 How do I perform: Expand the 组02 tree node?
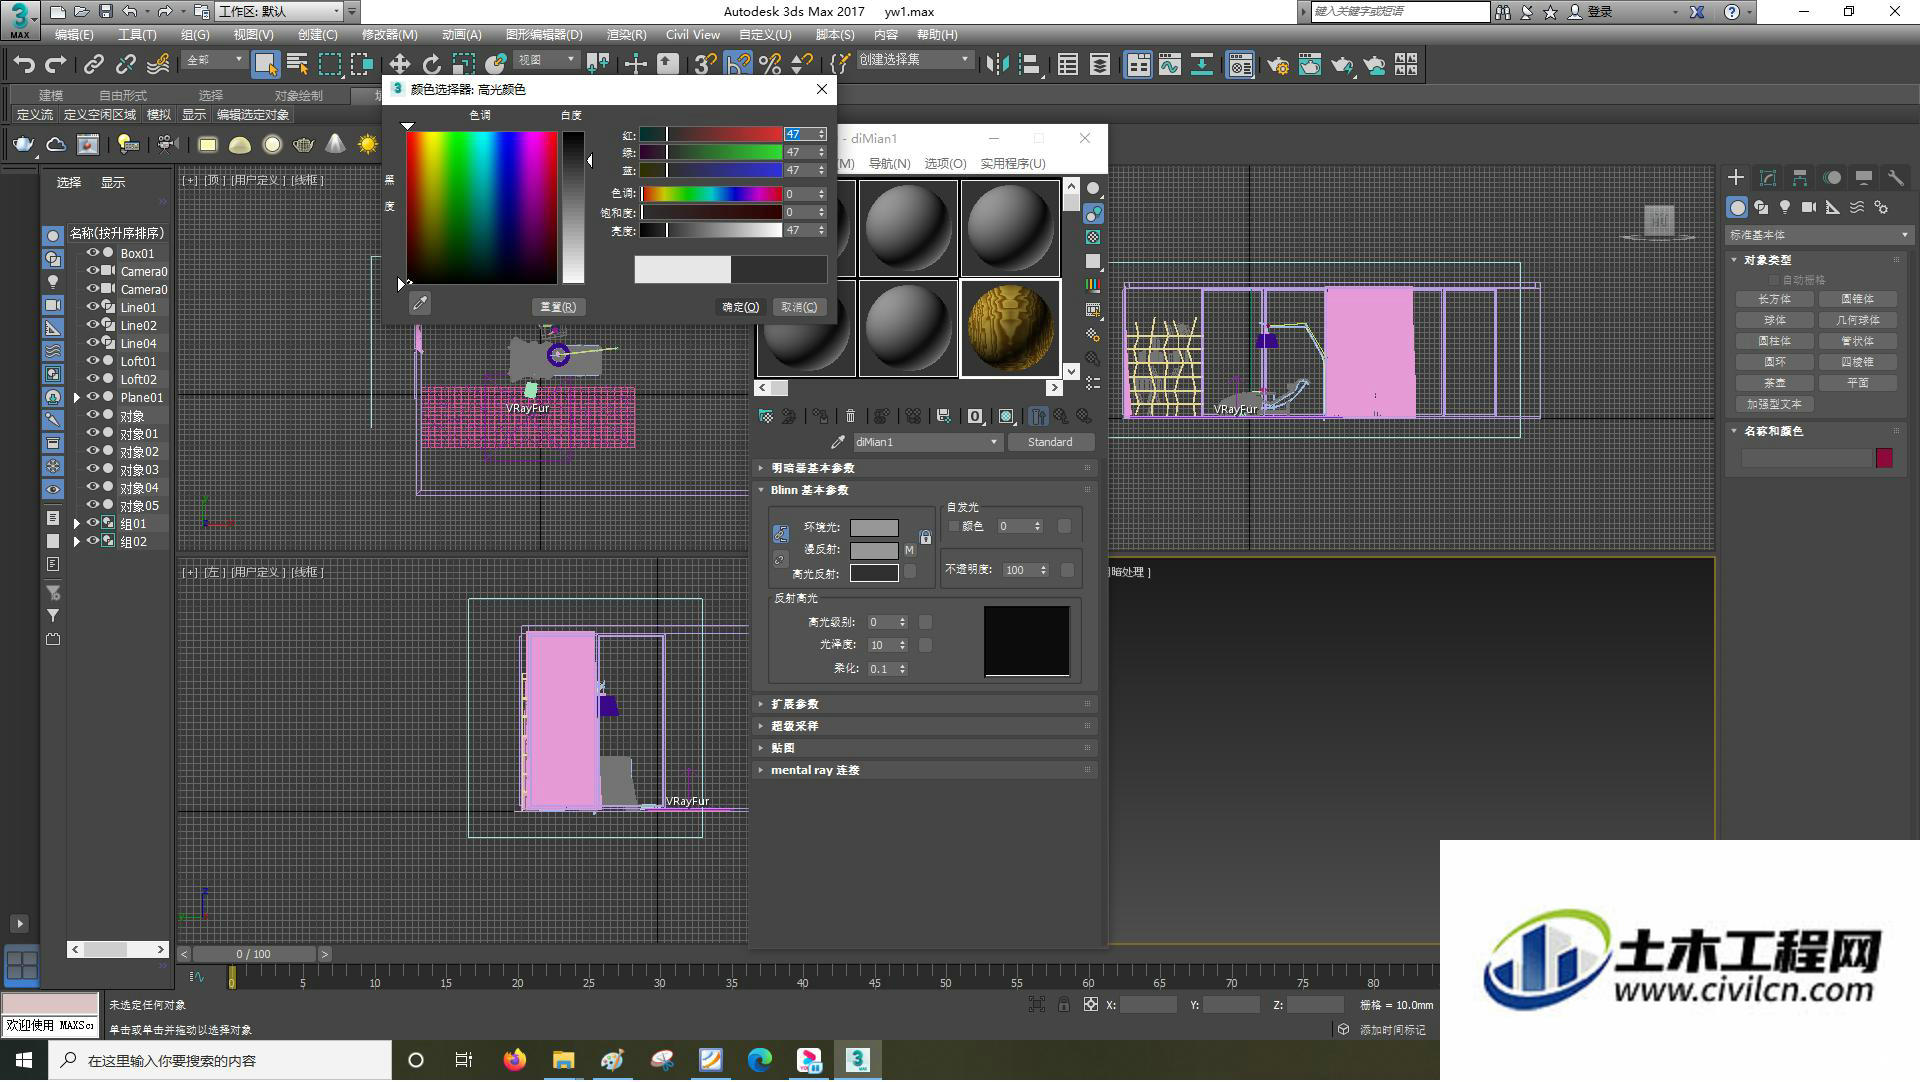coord(77,541)
